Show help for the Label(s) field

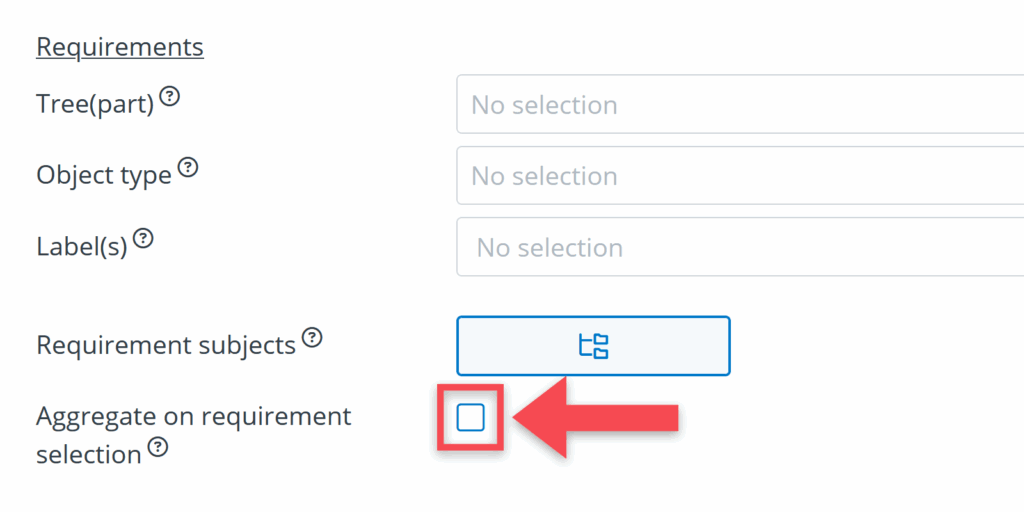pyautogui.click(x=143, y=239)
